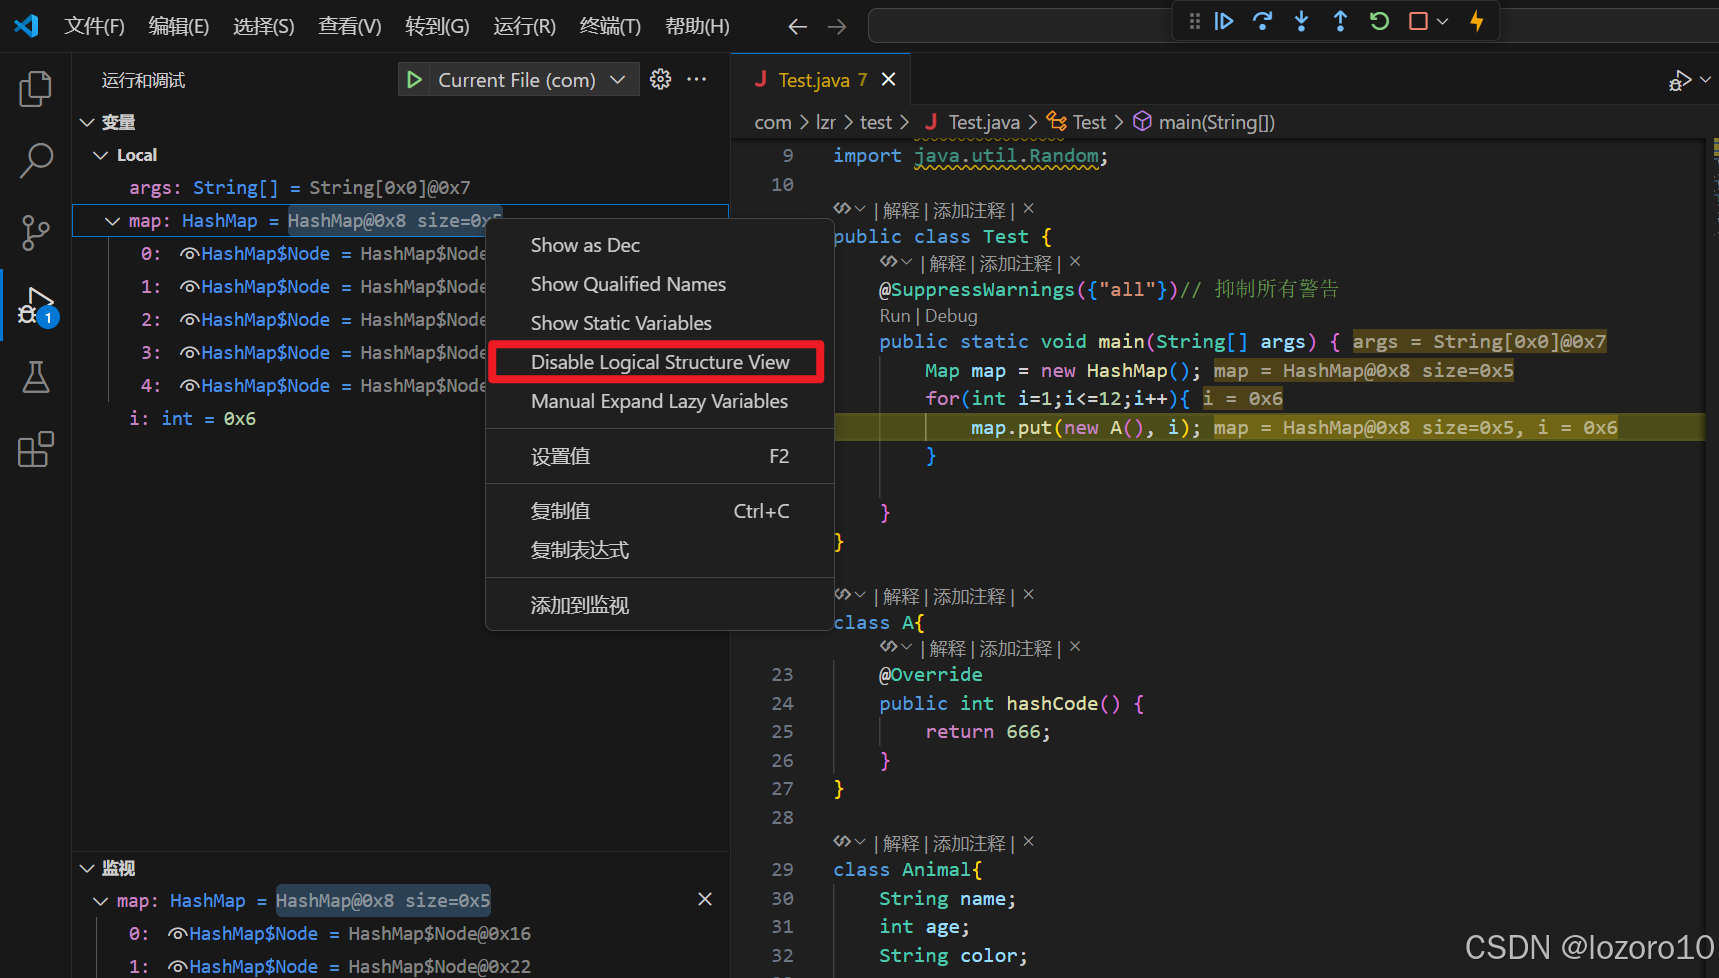Click 添加注释 link above class Test
The width and height of the screenshot is (1719, 978).
click(x=969, y=209)
